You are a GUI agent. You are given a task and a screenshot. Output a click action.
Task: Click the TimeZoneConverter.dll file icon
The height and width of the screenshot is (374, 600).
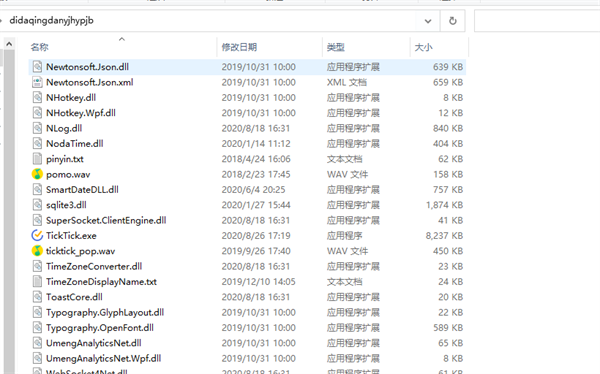click(37, 266)
